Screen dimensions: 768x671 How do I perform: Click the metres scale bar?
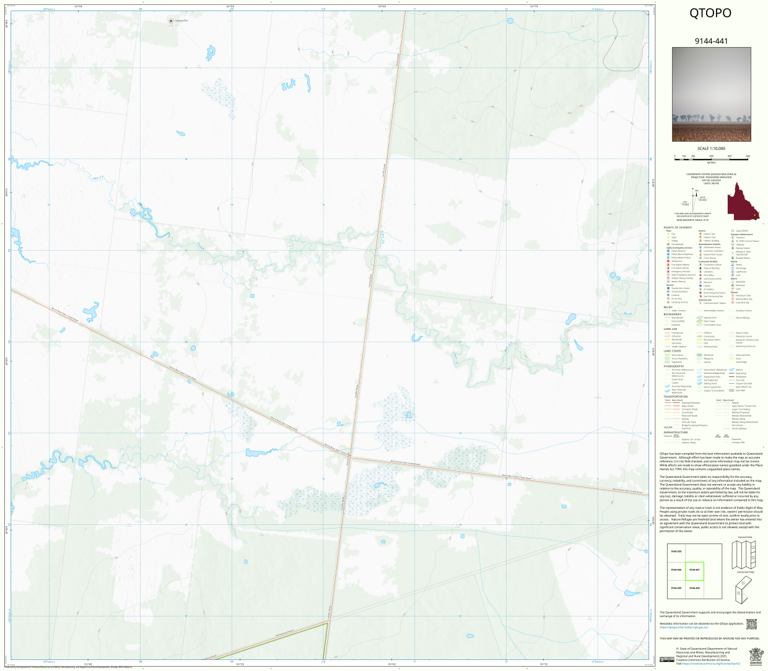coord(711,158)
